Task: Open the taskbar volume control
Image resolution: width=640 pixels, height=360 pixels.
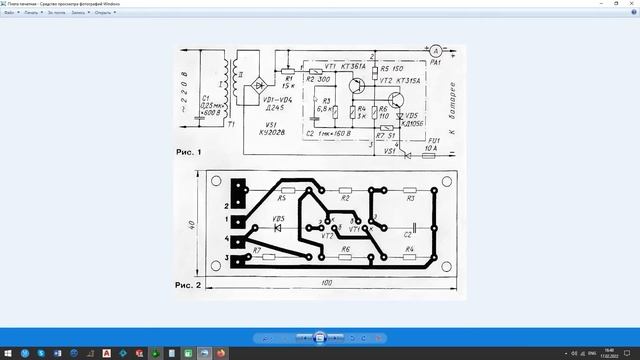Action: pyautogui.click(x=574, y=353)
